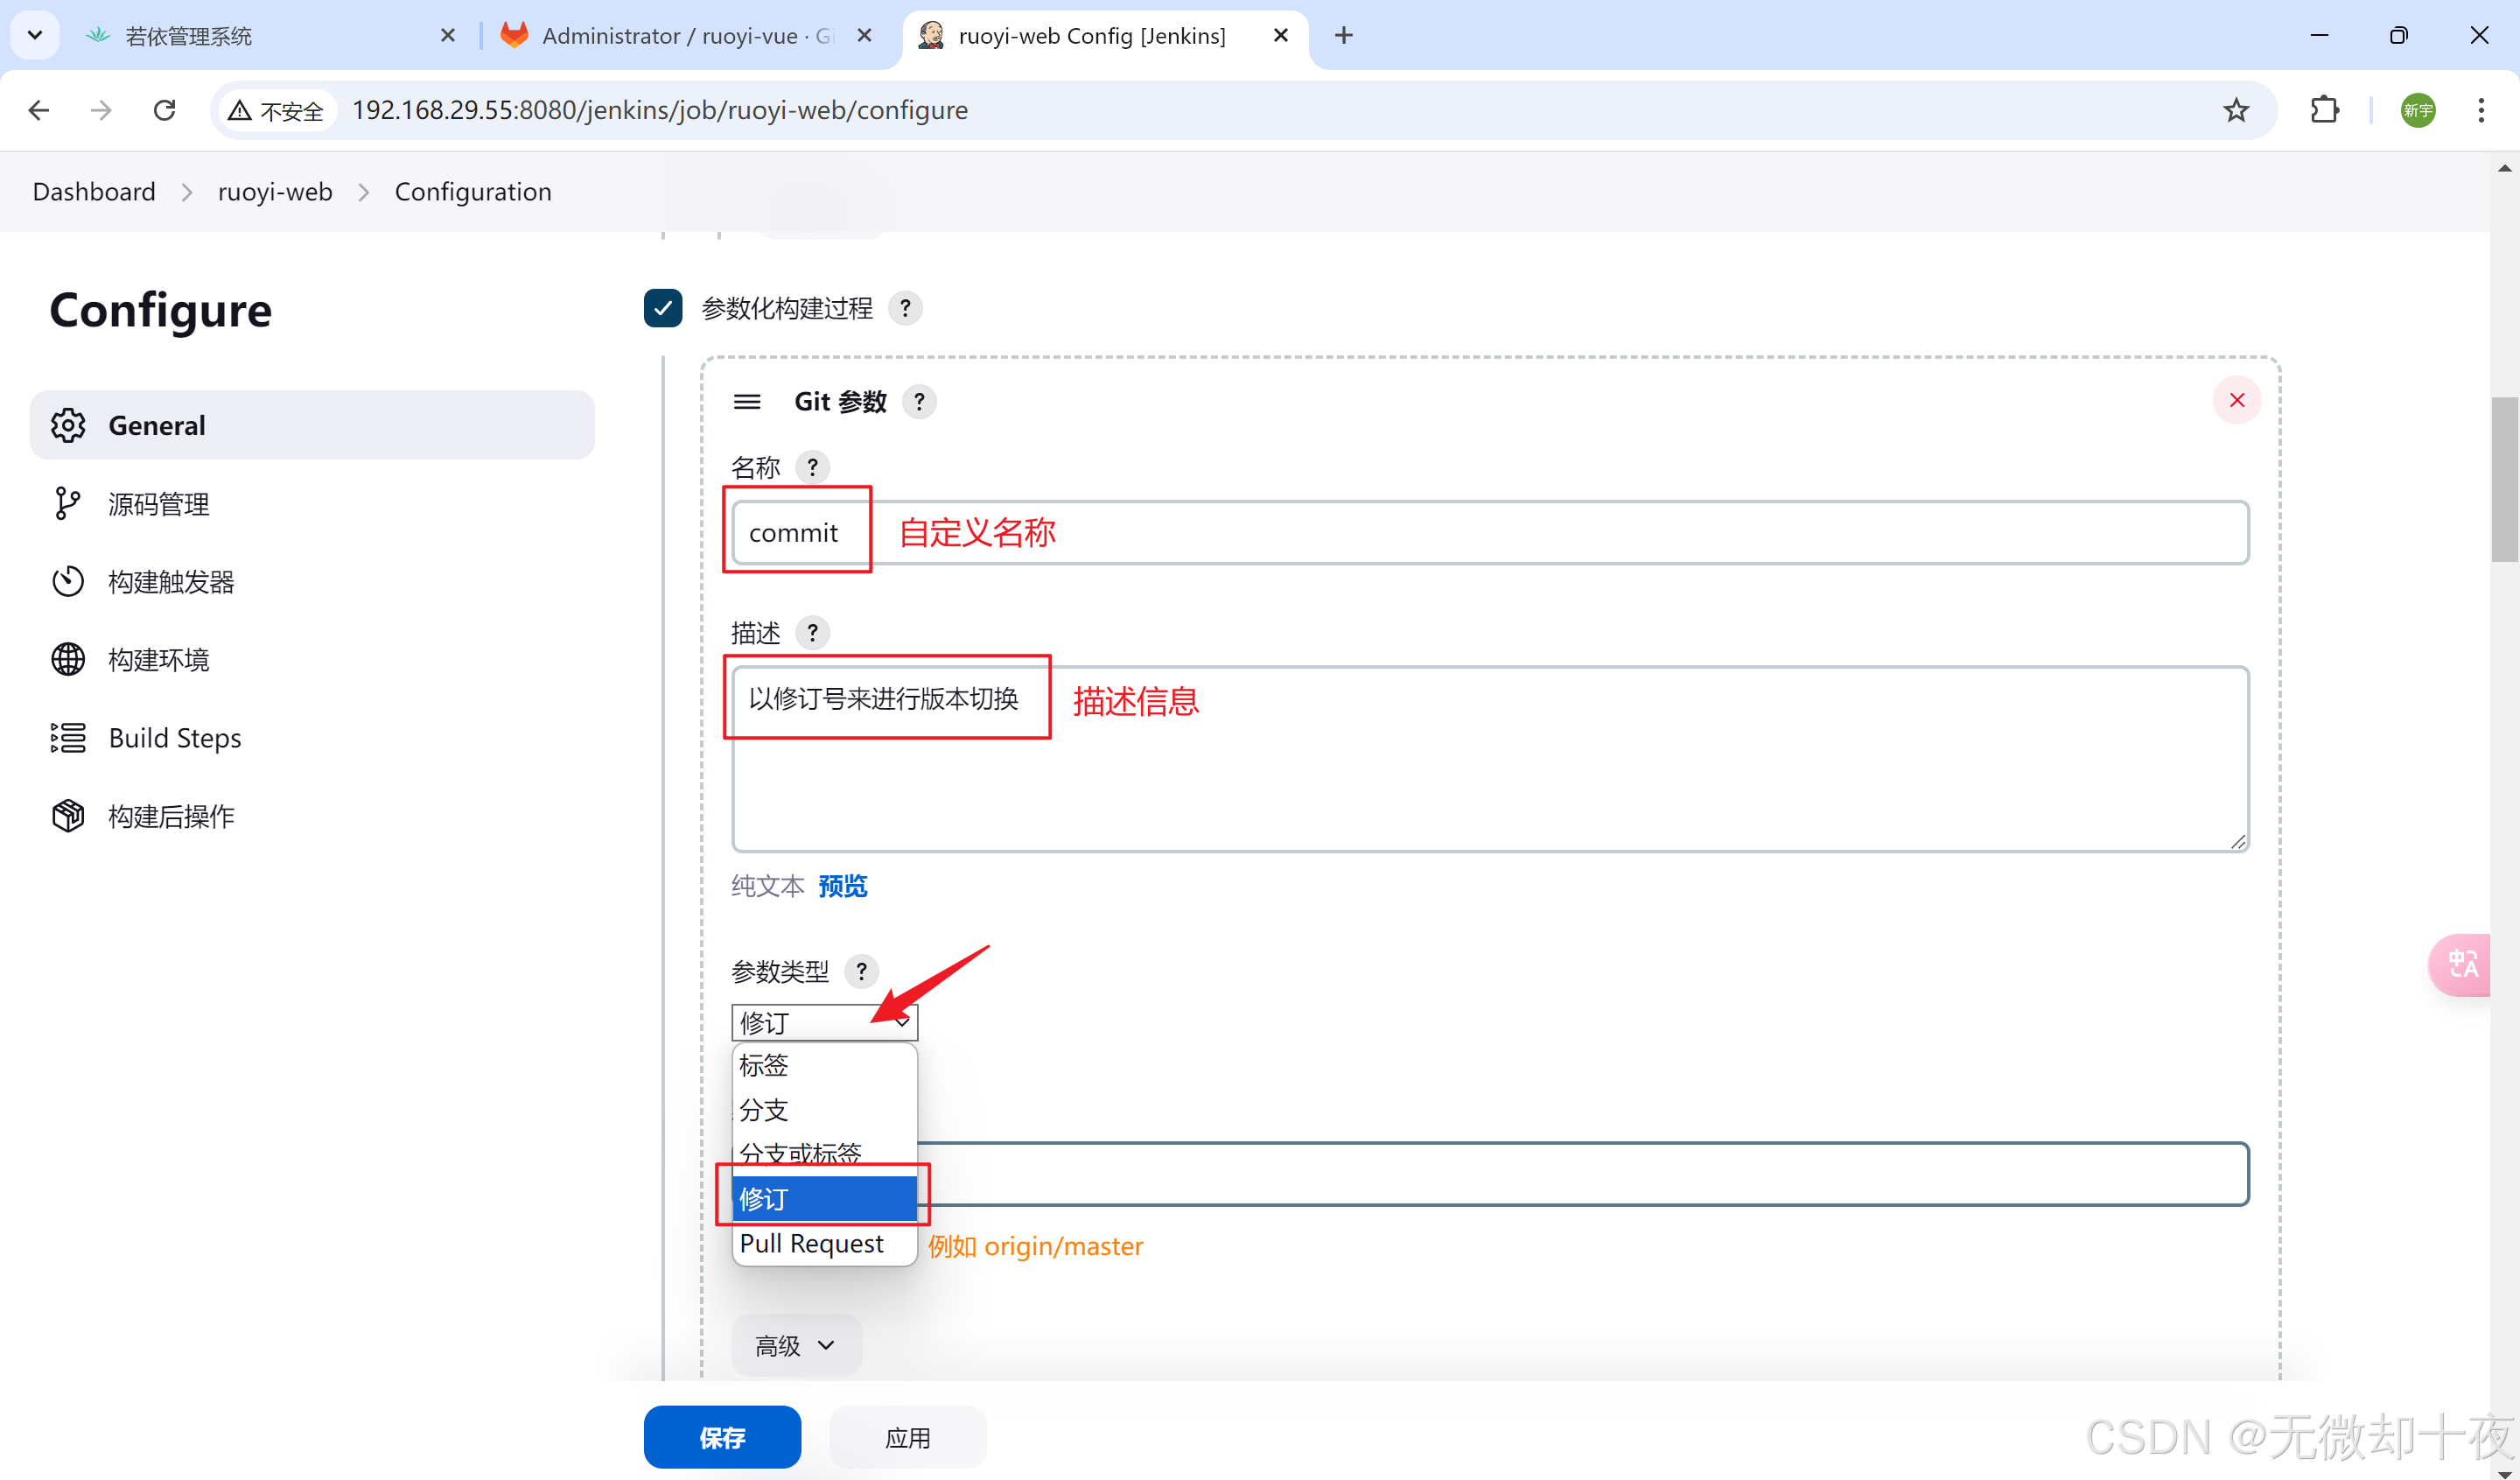
Task: Open 源码管理 branch icon section
Action: coord(68,503)
